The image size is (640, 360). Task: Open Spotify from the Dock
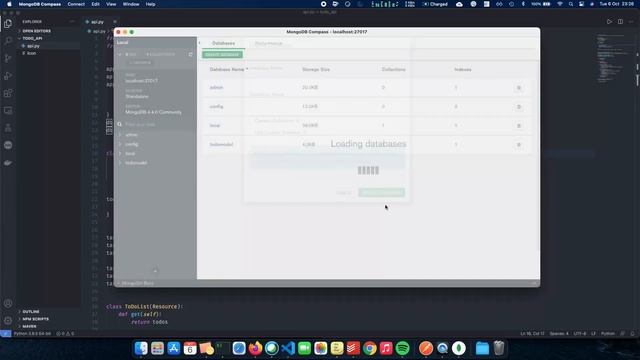point(402,348)
